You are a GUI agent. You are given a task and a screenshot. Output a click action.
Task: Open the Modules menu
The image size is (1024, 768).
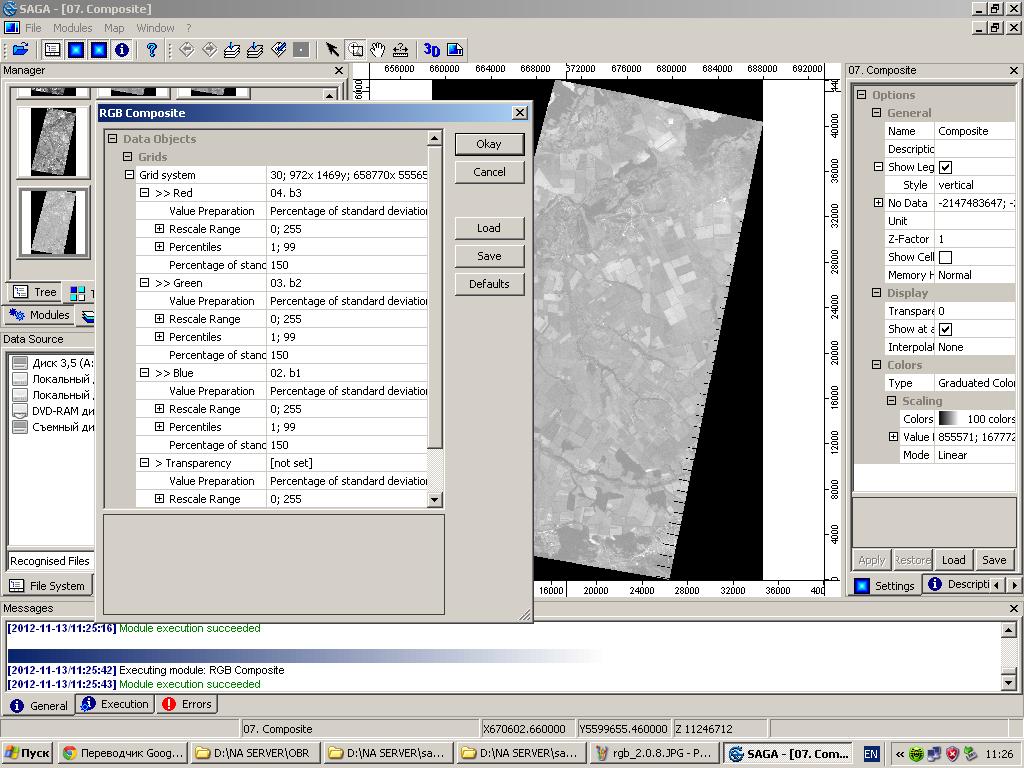pyautogui.click(x=72, y=28)
